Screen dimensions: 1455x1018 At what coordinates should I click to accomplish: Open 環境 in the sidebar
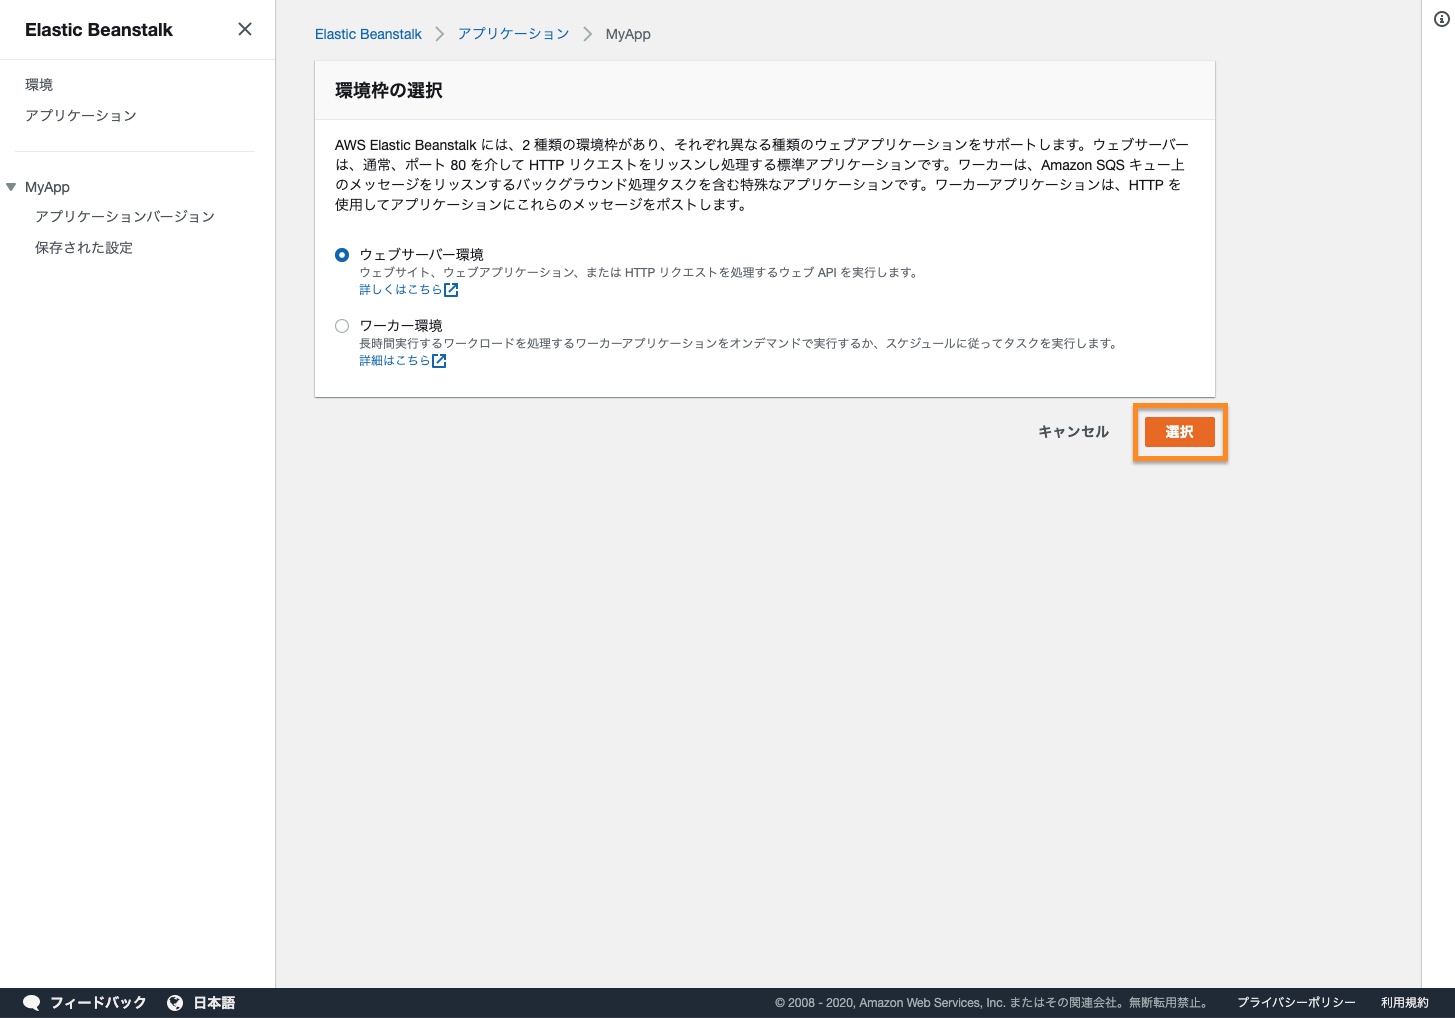tap(39, 85)
